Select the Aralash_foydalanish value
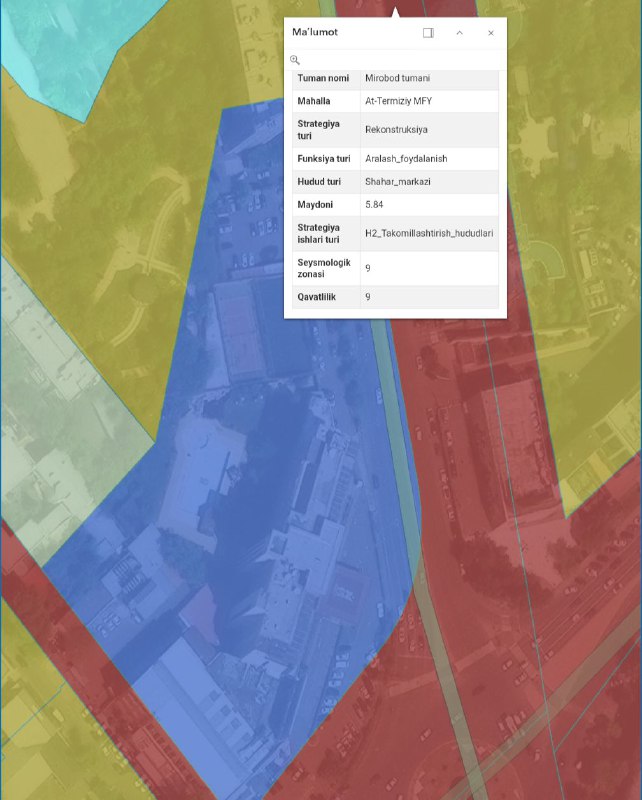Viewport: 642px width, 800px height. [406, 159]
